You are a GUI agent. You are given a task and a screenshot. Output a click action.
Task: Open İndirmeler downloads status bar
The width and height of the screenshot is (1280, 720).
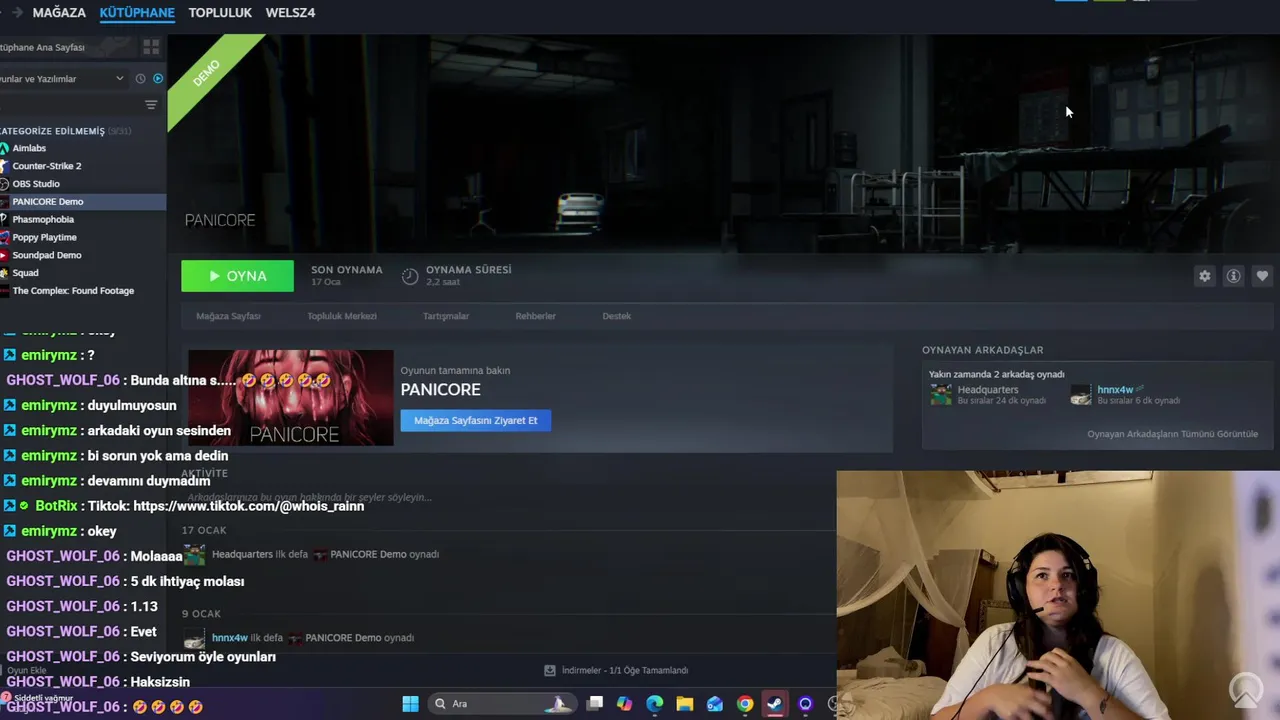[x=616, y=670]
